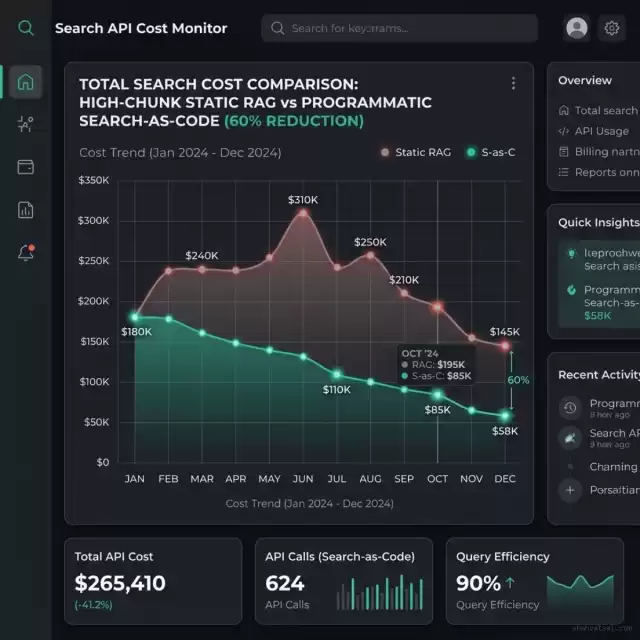
Task: Open the bar chart reports sidebar icon
Action: (x=25, y=210)
